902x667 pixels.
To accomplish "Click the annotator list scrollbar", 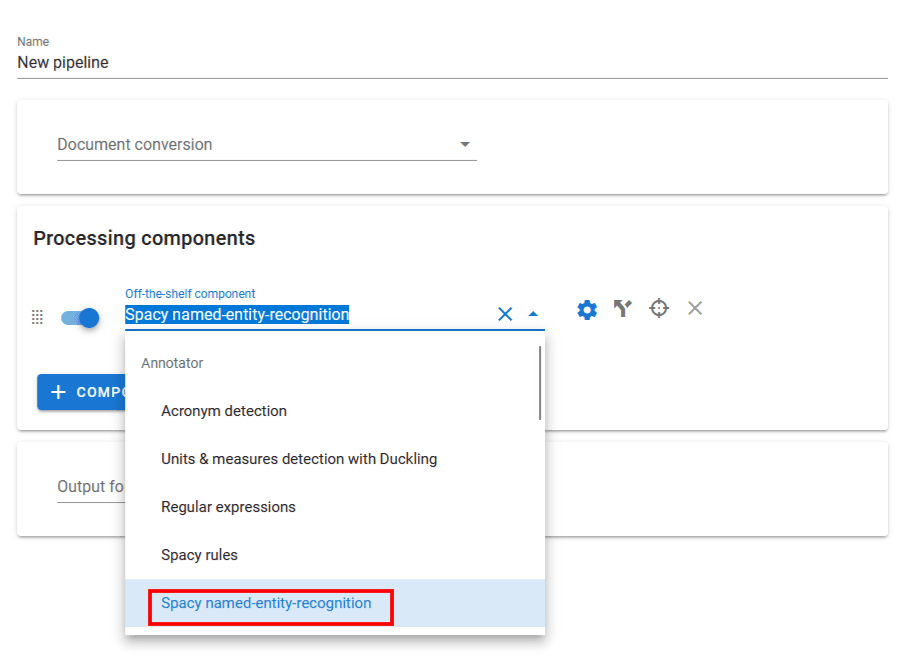I will [x=540, y=383].
